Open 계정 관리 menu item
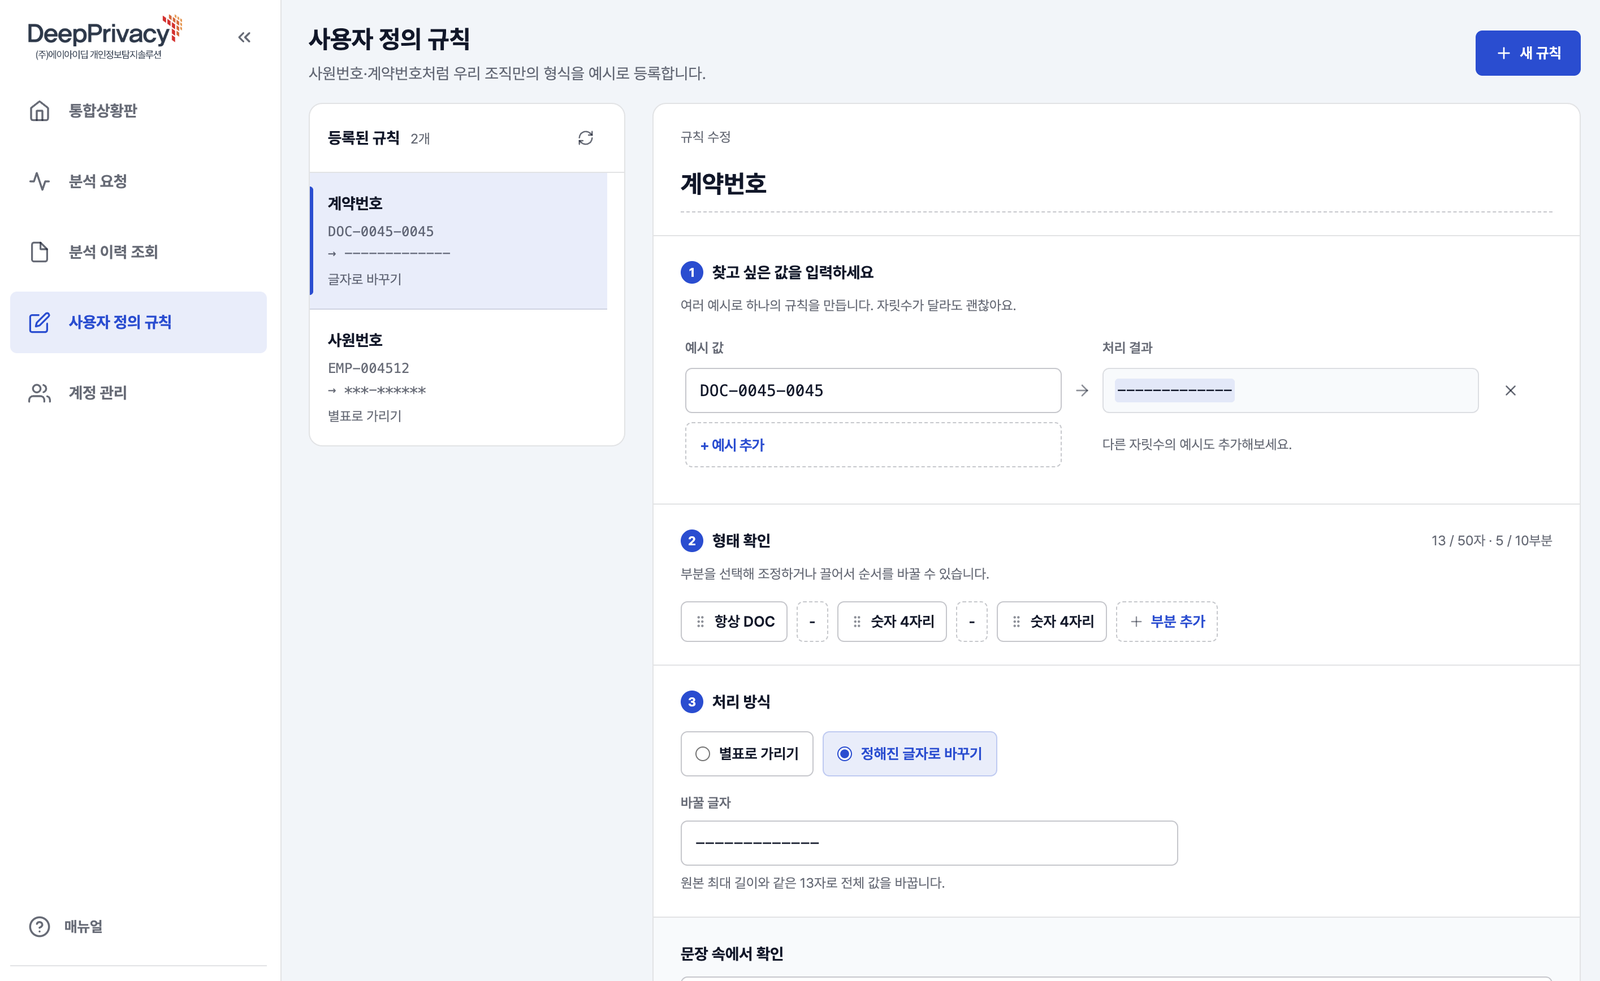1600x981 pixels. (138, 393)
